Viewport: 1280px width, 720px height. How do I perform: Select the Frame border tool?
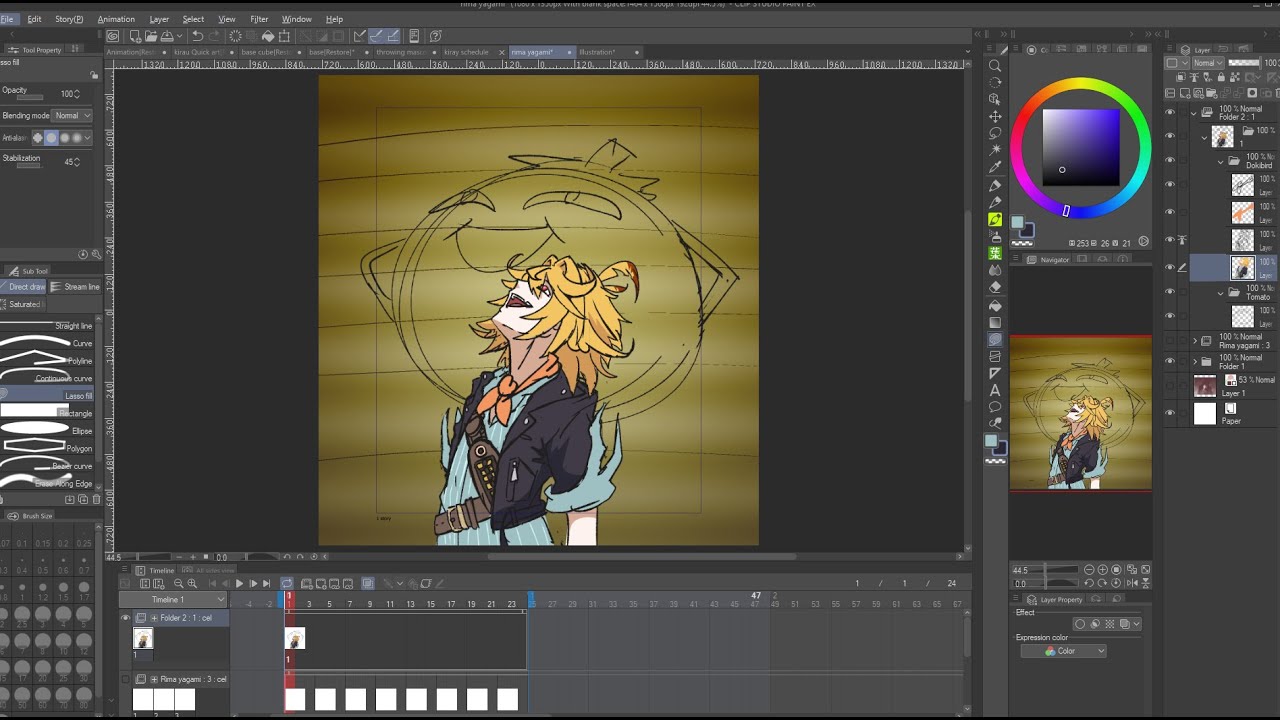coord(995,356)
